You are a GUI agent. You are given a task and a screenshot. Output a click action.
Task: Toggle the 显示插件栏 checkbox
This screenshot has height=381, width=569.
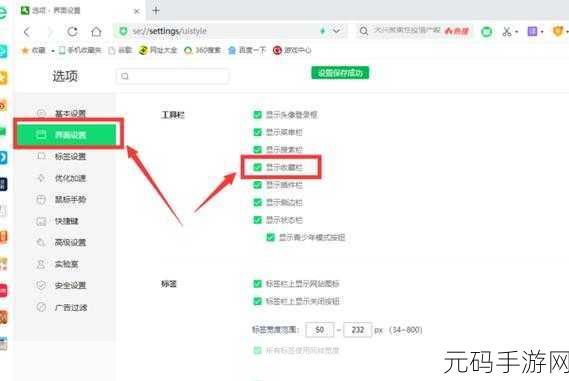tap(257, 185)
